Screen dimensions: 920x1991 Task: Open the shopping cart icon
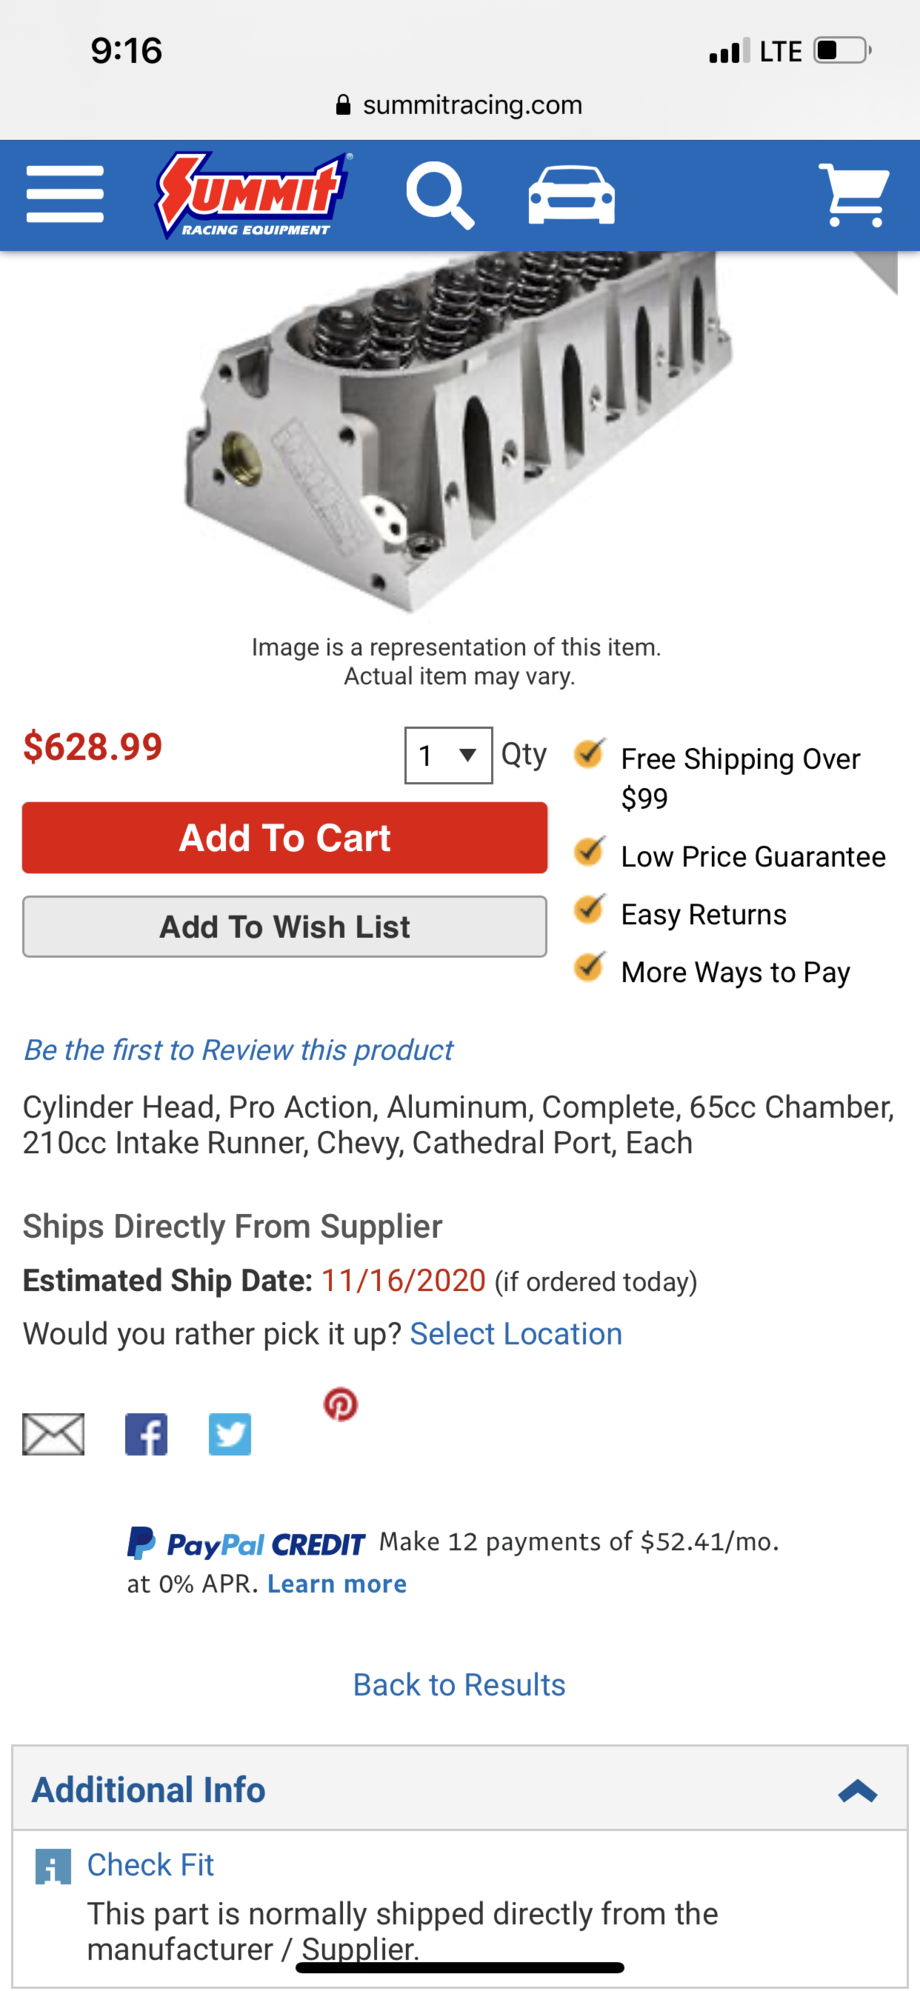coord(853,195)
